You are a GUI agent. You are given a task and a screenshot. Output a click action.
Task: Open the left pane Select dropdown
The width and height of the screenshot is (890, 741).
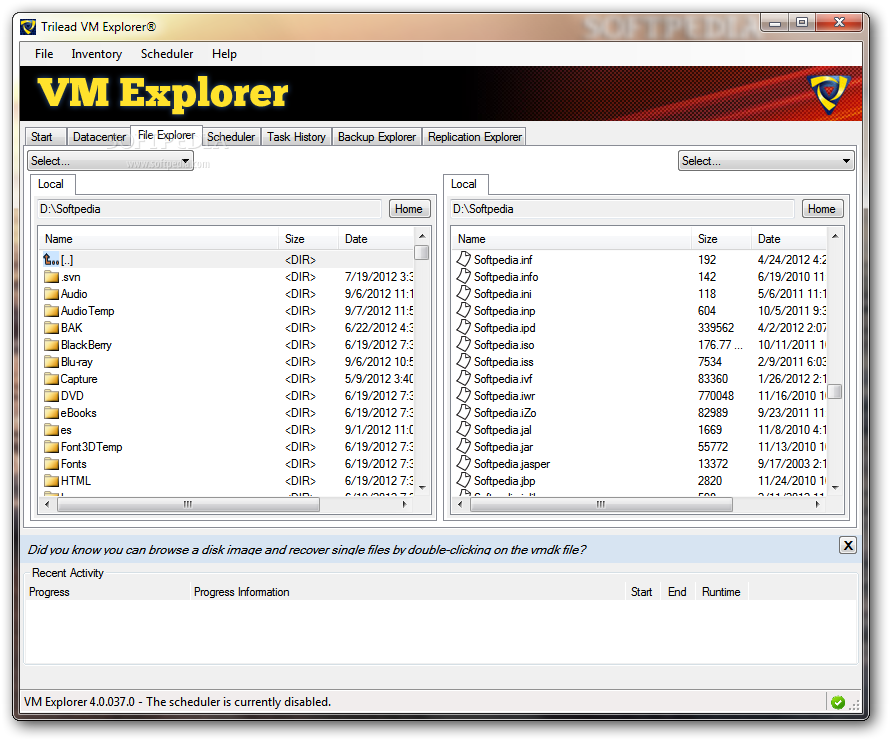coord(111,161)
